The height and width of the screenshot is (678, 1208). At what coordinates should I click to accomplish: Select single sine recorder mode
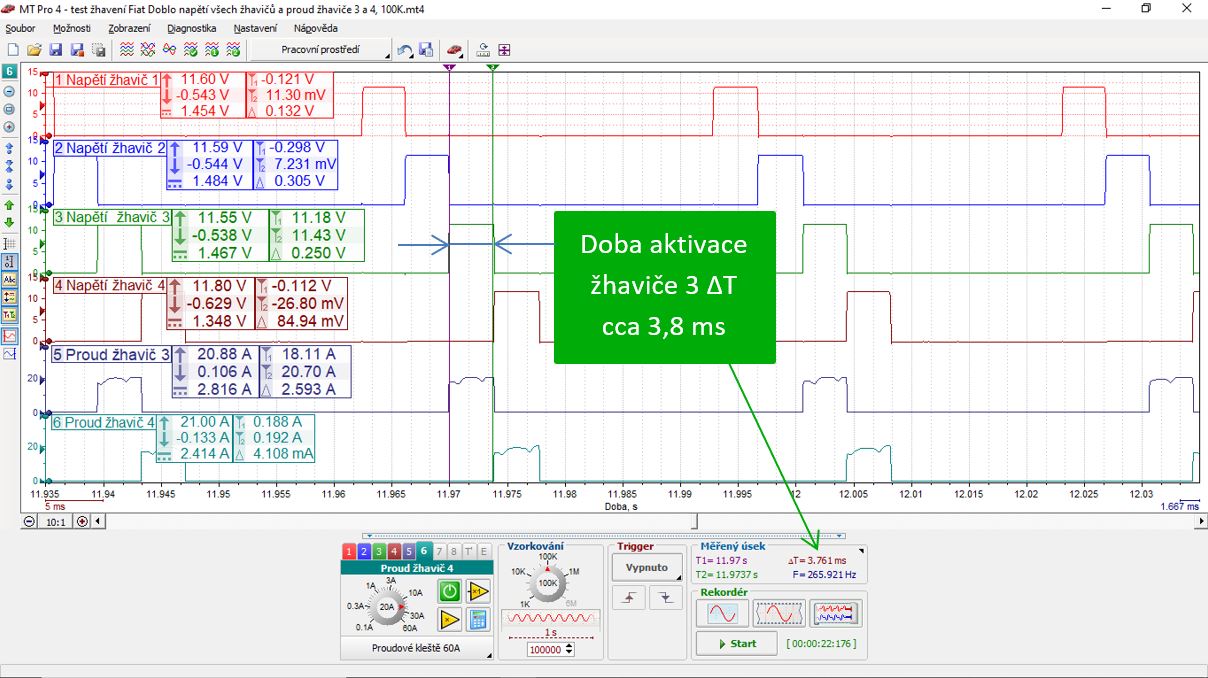tap(722, 613)
